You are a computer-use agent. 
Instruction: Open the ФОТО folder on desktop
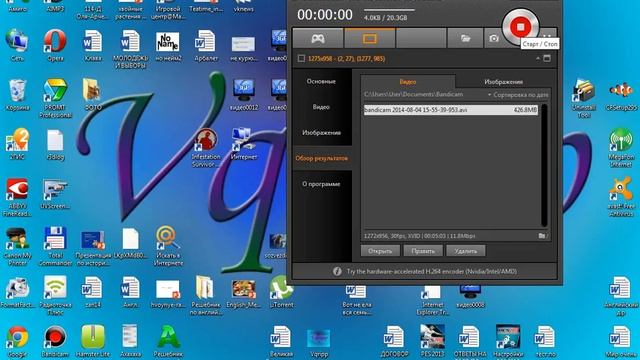93,95
